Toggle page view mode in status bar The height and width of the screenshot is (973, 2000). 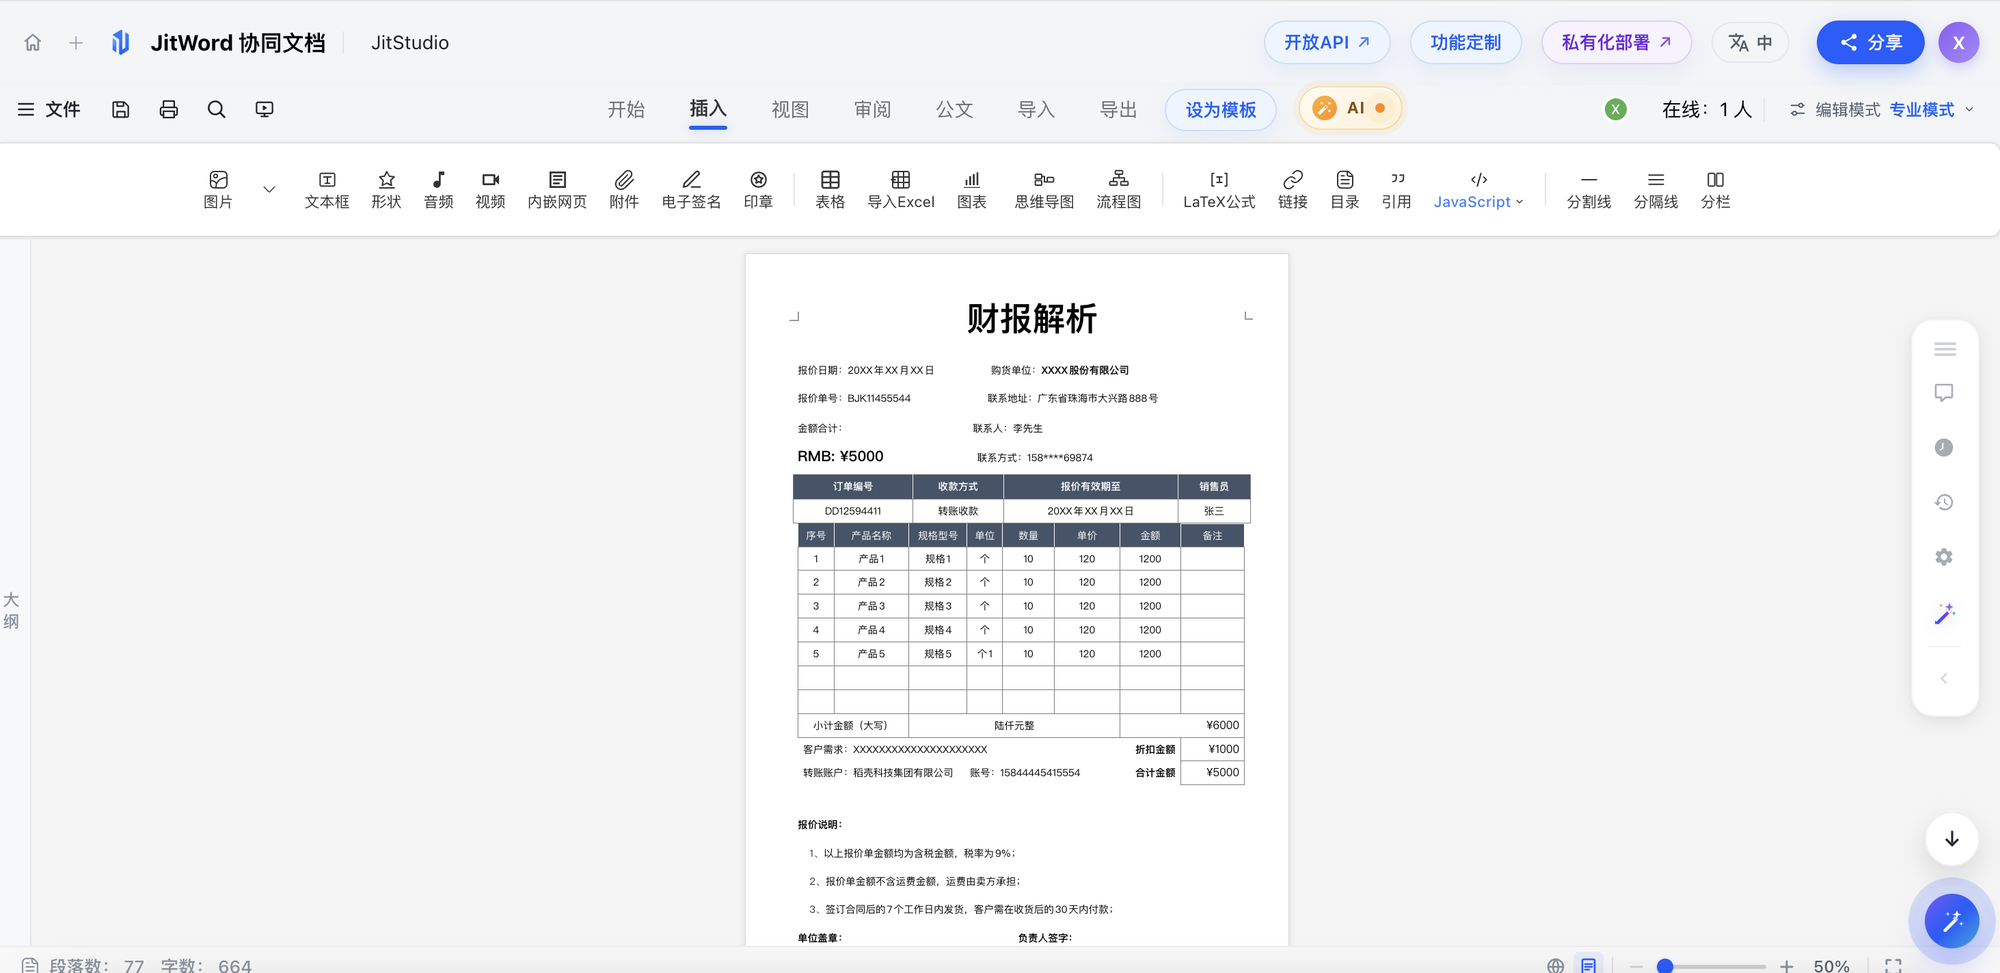pos(1588,965)
